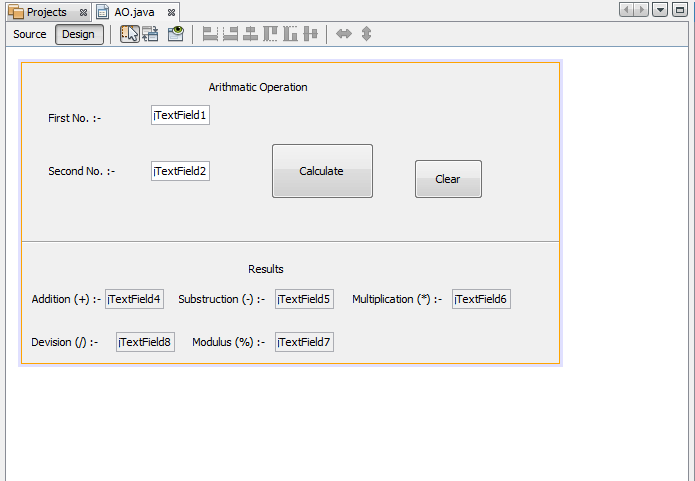Click the Align Right in Column icon
695x481 pixels.
point(230,34)
